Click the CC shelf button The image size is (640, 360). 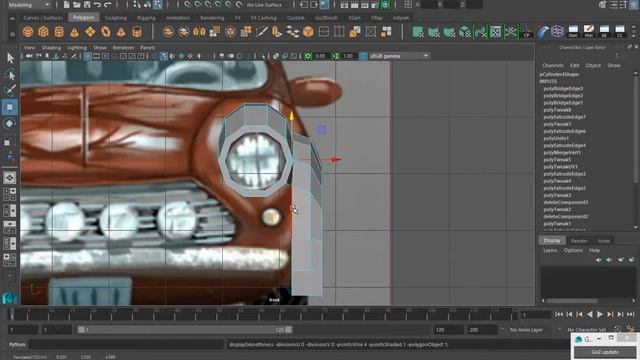pos(620,31)
